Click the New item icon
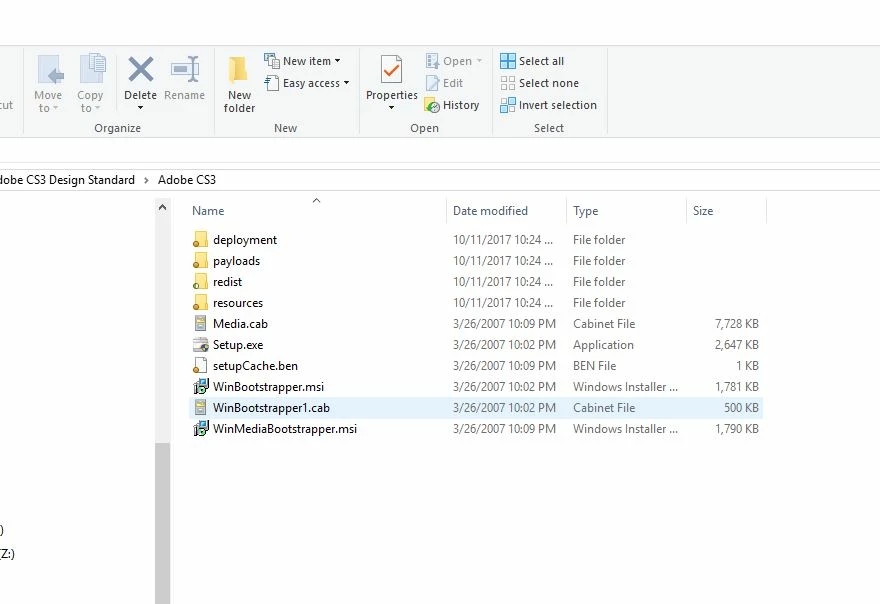 coord(272,61)
